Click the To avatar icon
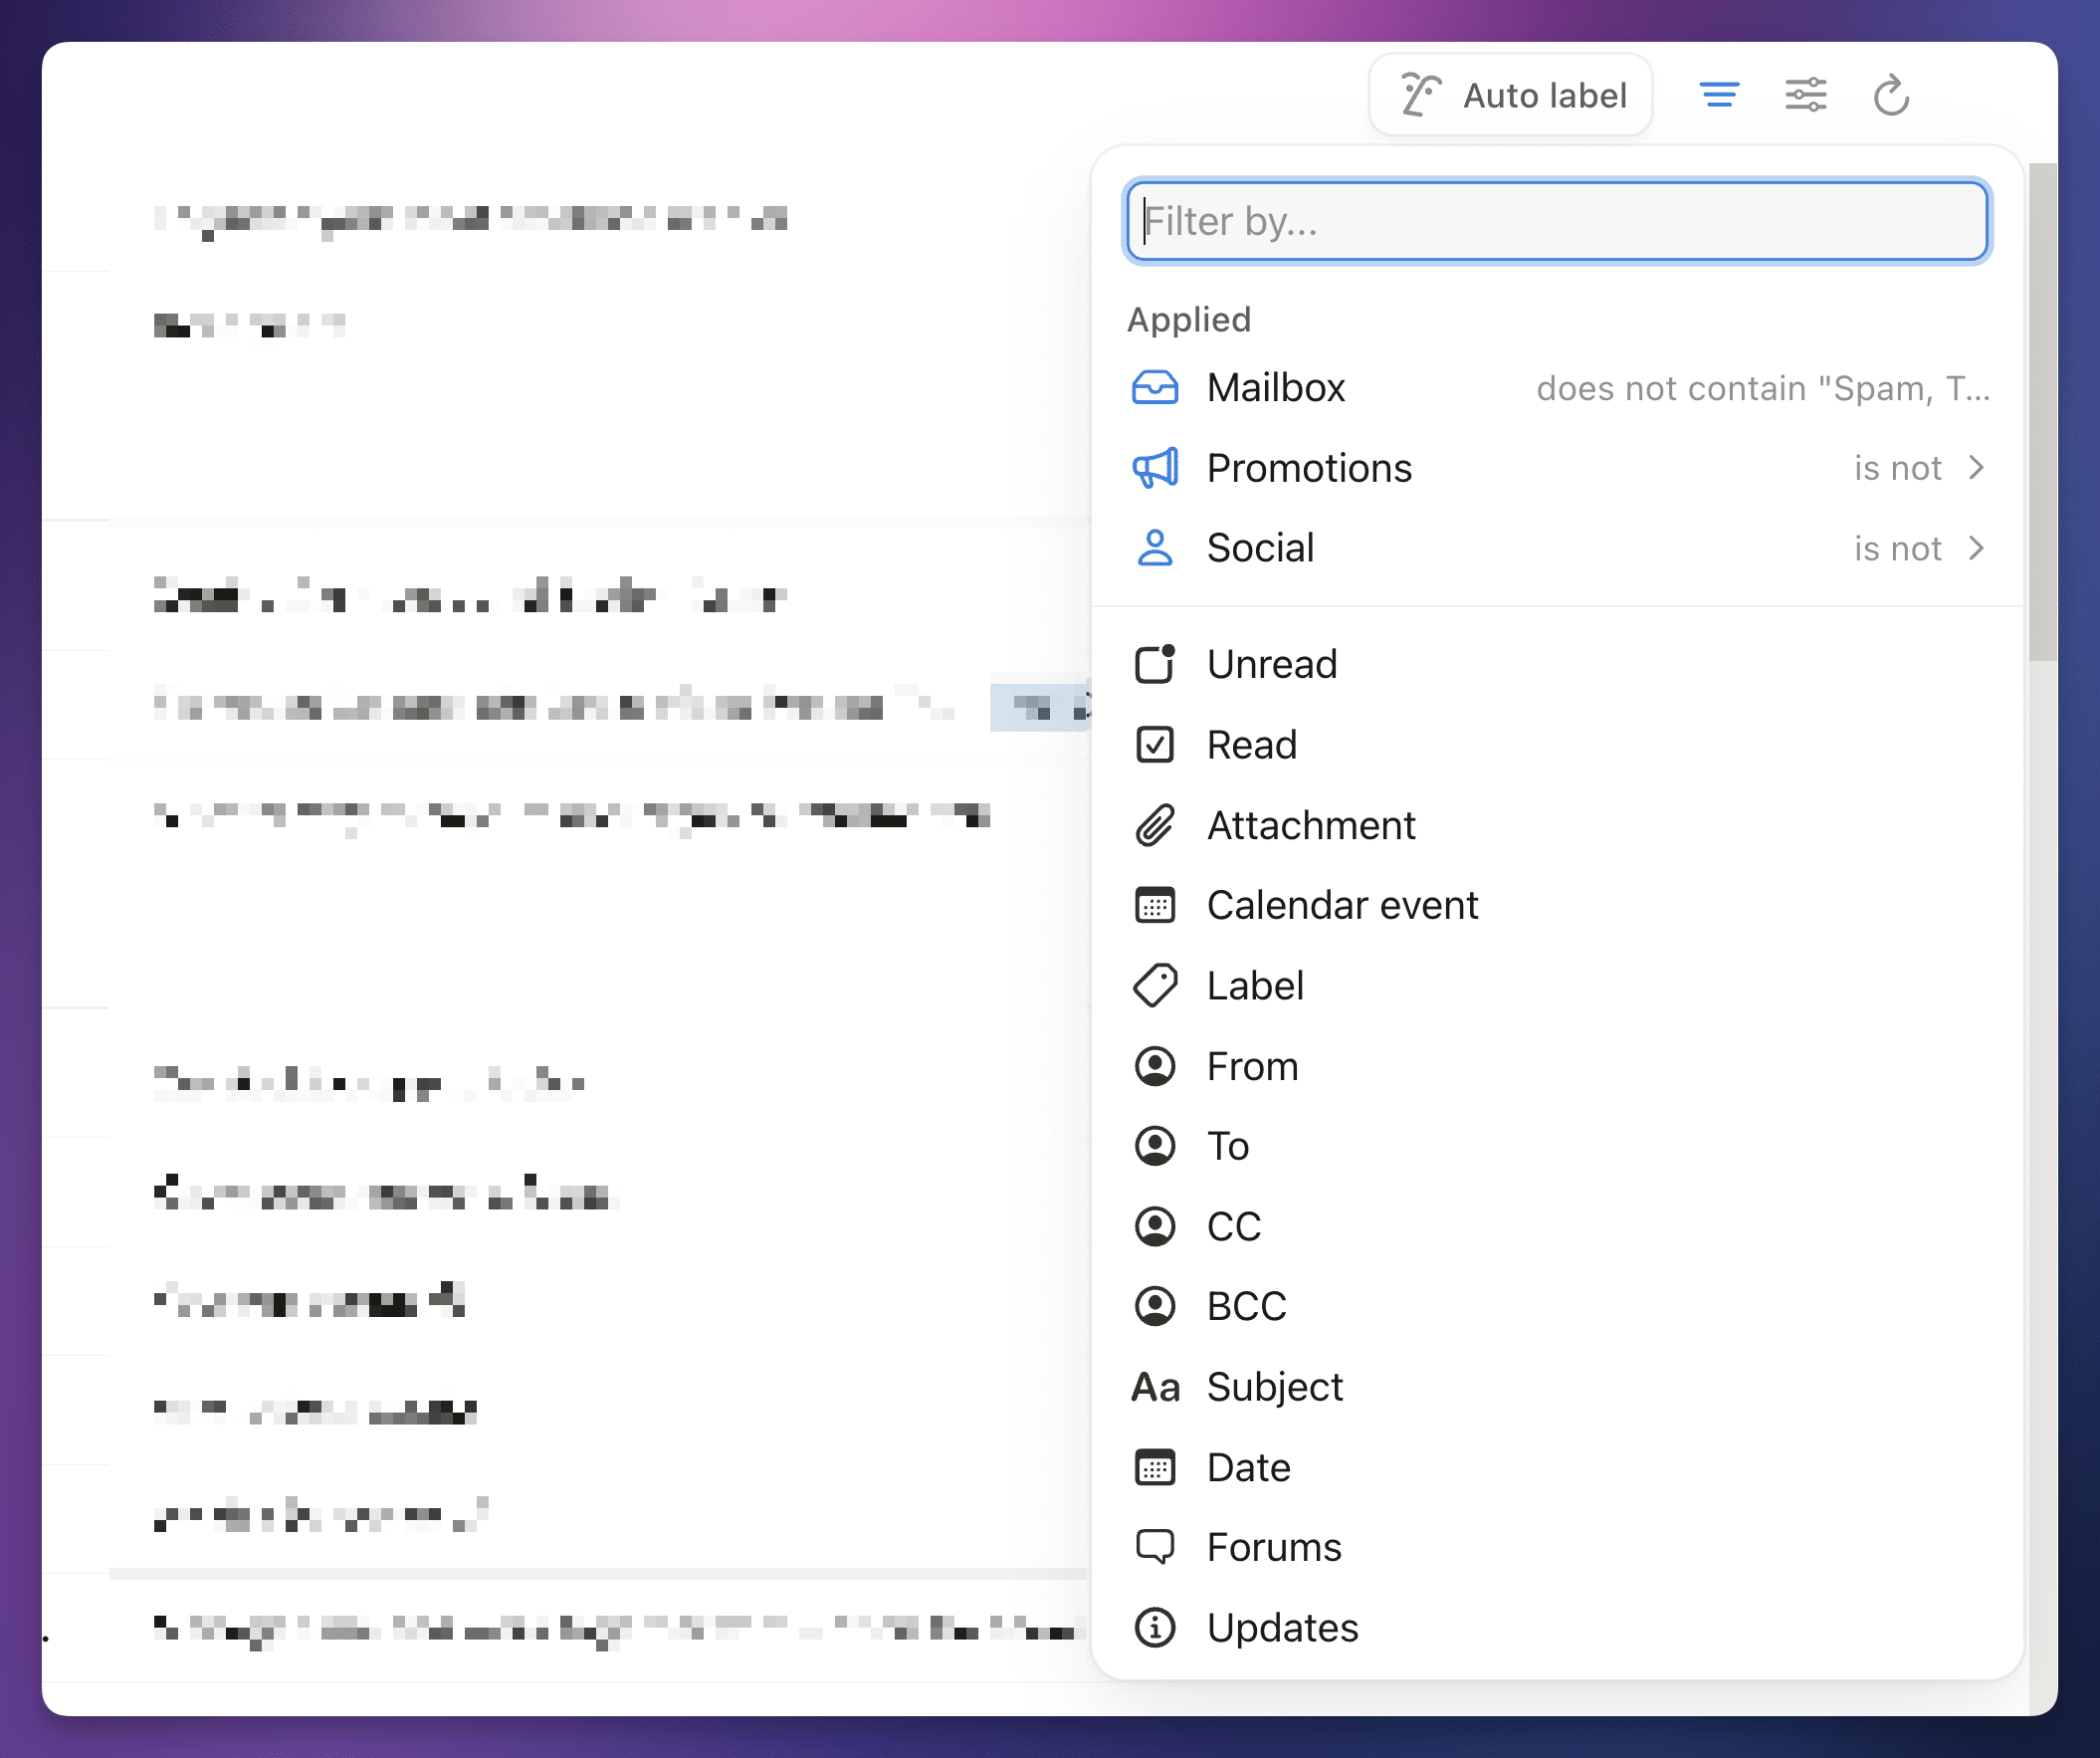 [1155, 1146]
